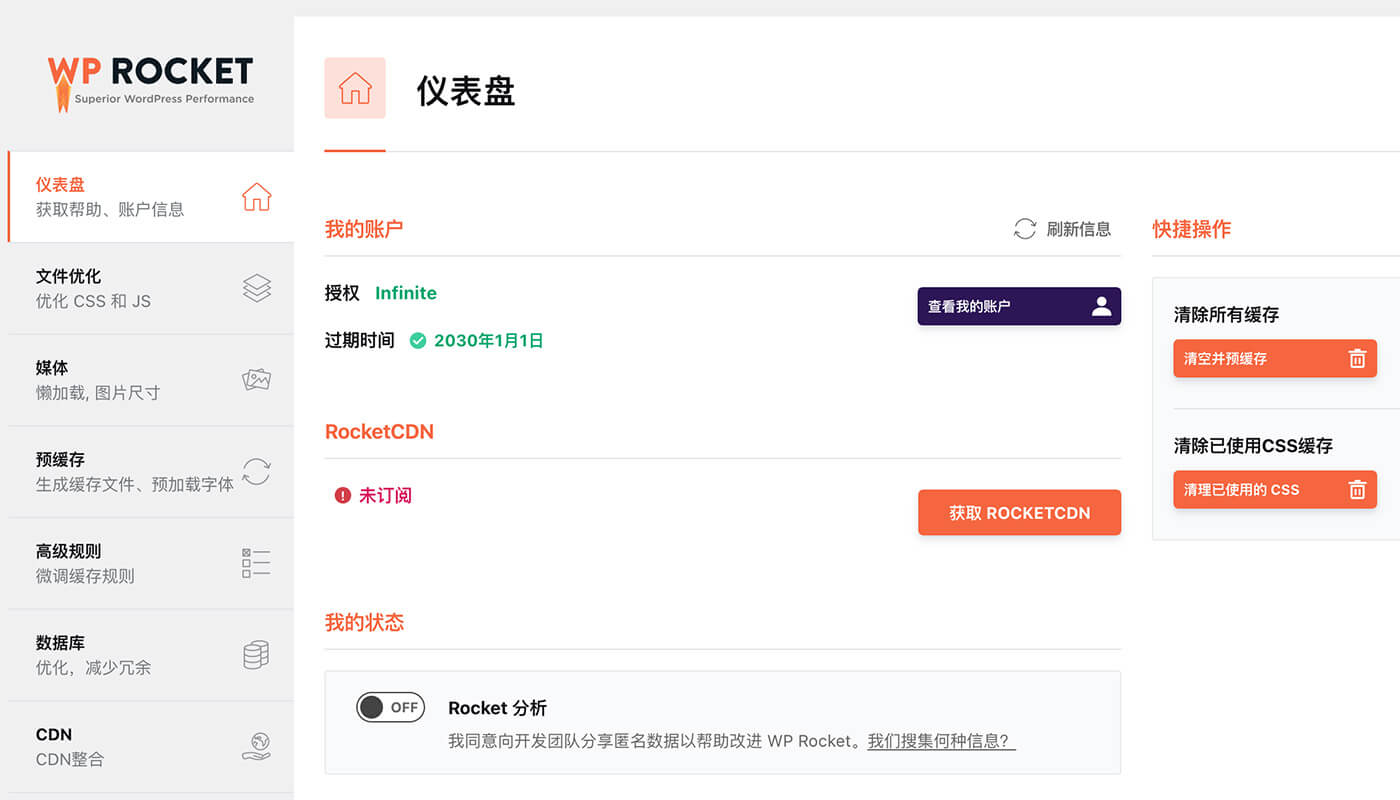Click the globe-in-hand icon in CDN row

[257, 747]
